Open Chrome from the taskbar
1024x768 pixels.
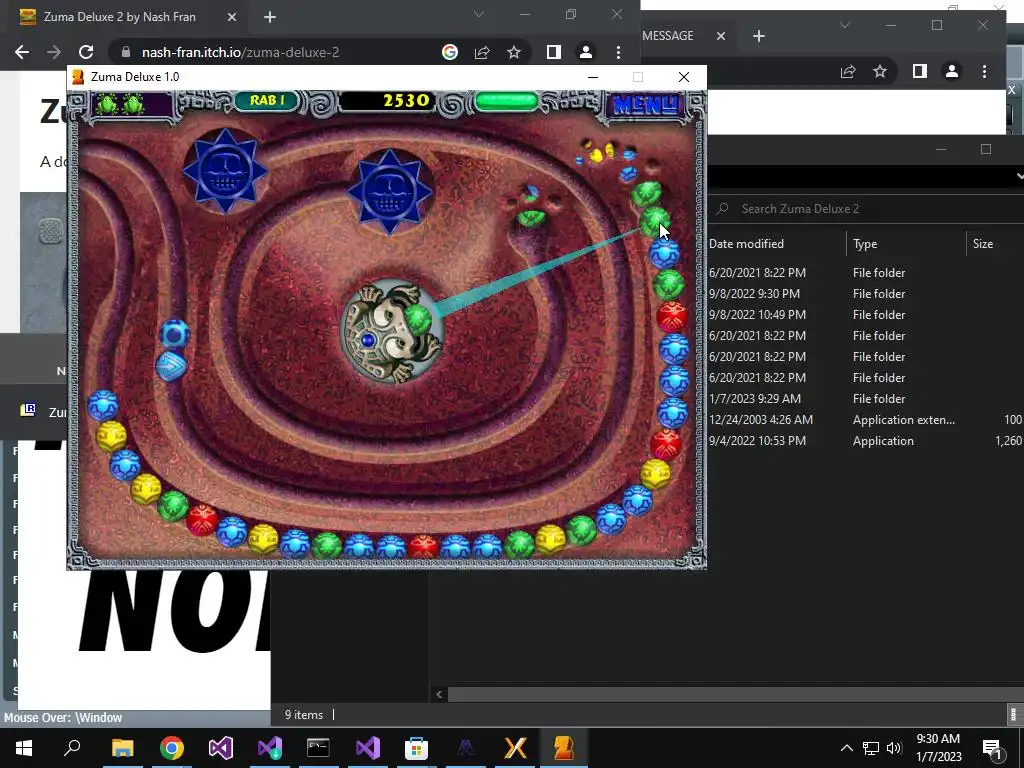click(x=172, y=748)
